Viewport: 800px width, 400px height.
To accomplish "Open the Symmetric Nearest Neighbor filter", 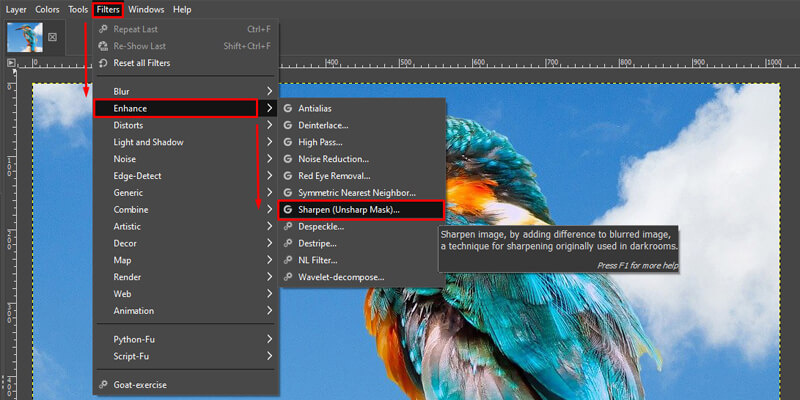I will pos(362,192).
